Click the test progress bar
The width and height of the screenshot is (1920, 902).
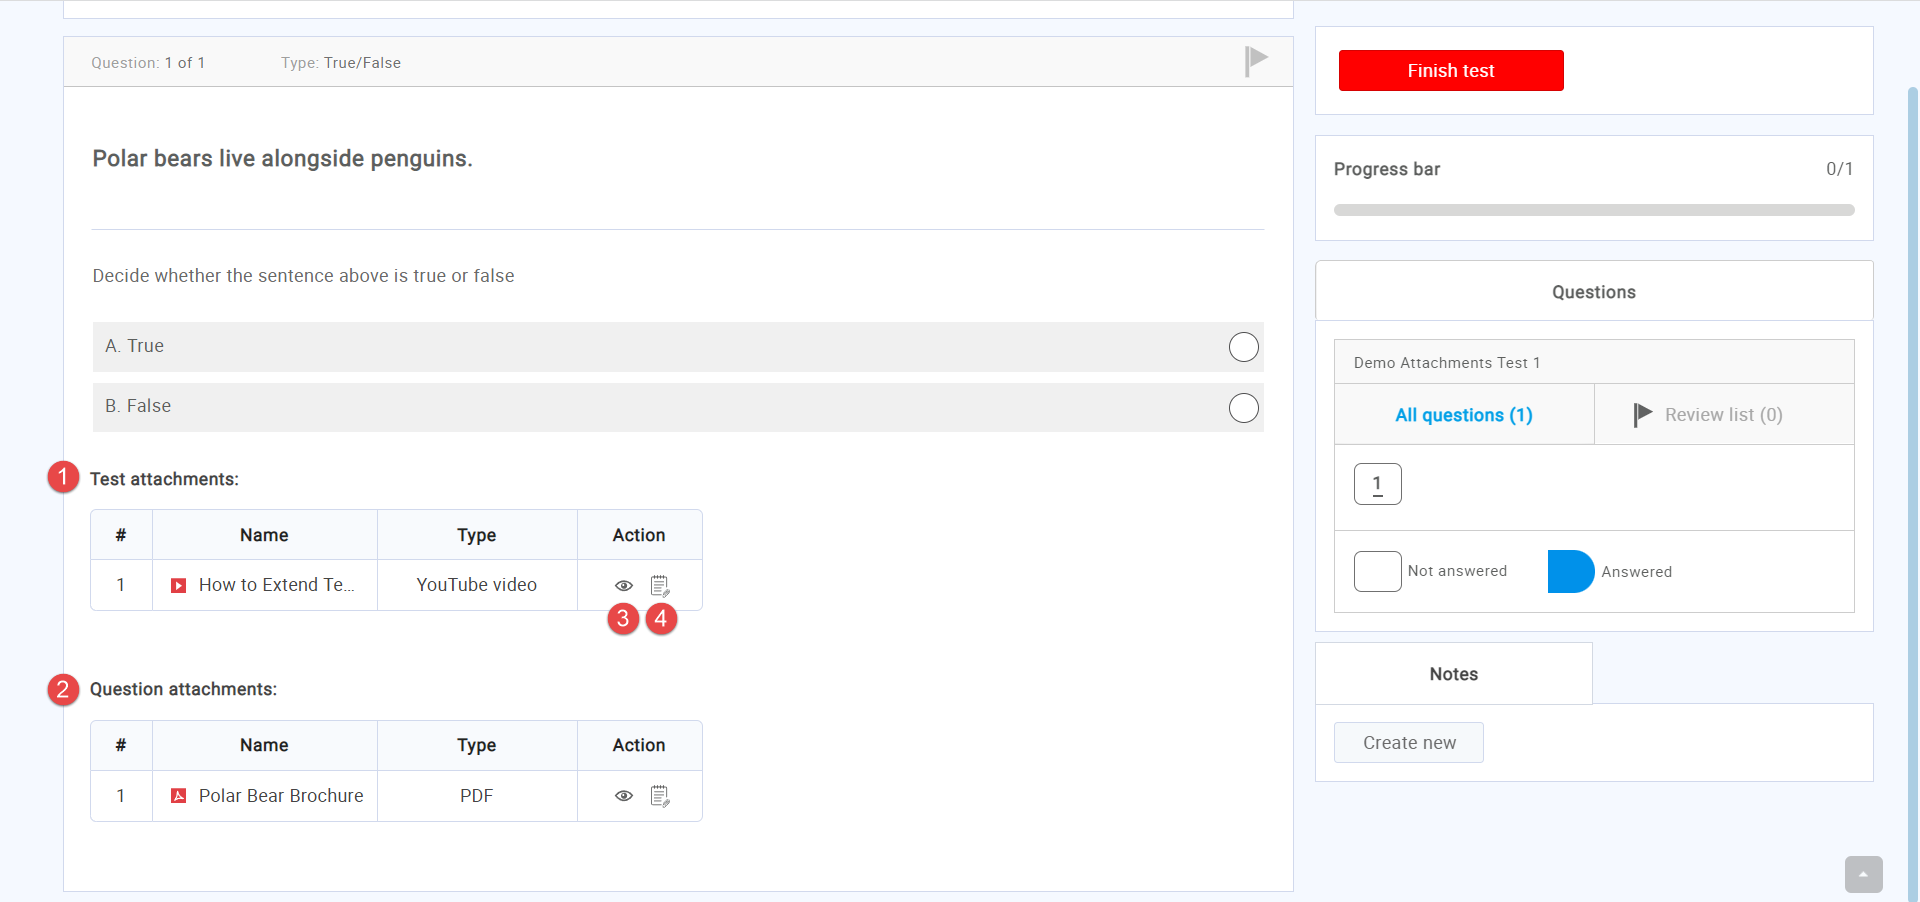1593,210
